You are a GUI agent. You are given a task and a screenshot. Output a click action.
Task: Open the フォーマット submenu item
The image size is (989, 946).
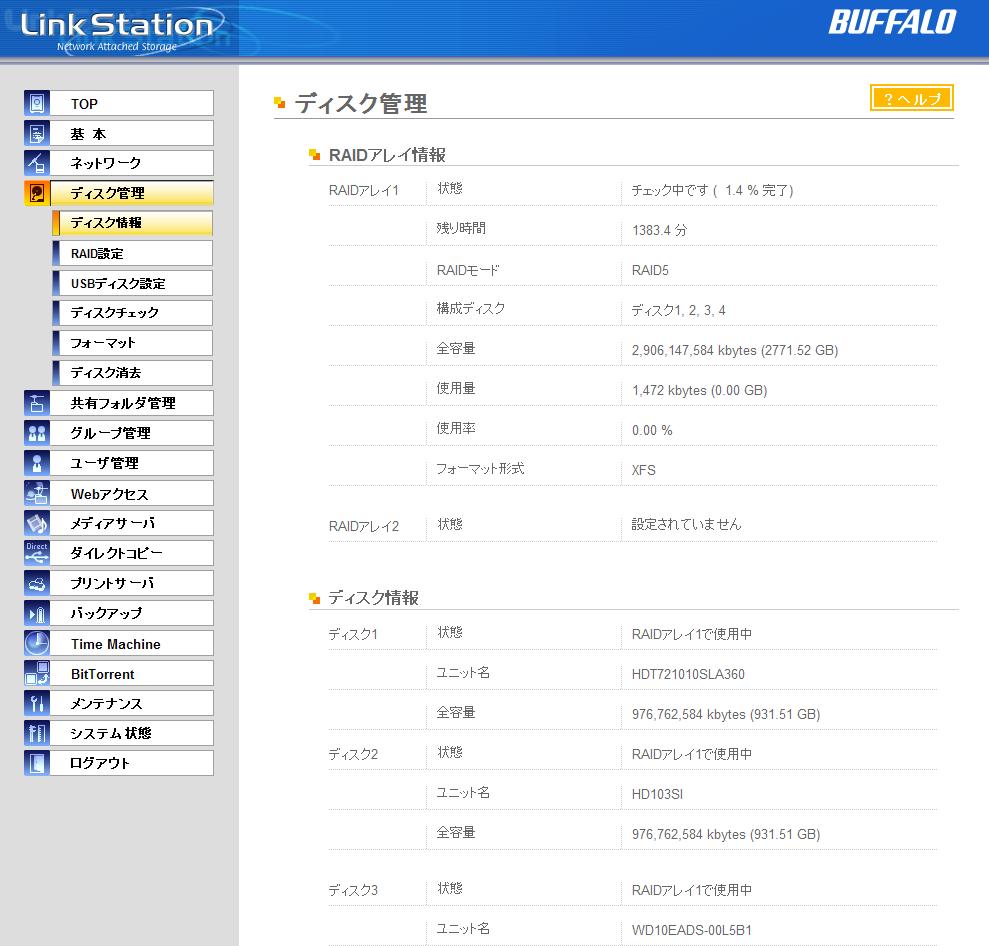pos(132,343)
